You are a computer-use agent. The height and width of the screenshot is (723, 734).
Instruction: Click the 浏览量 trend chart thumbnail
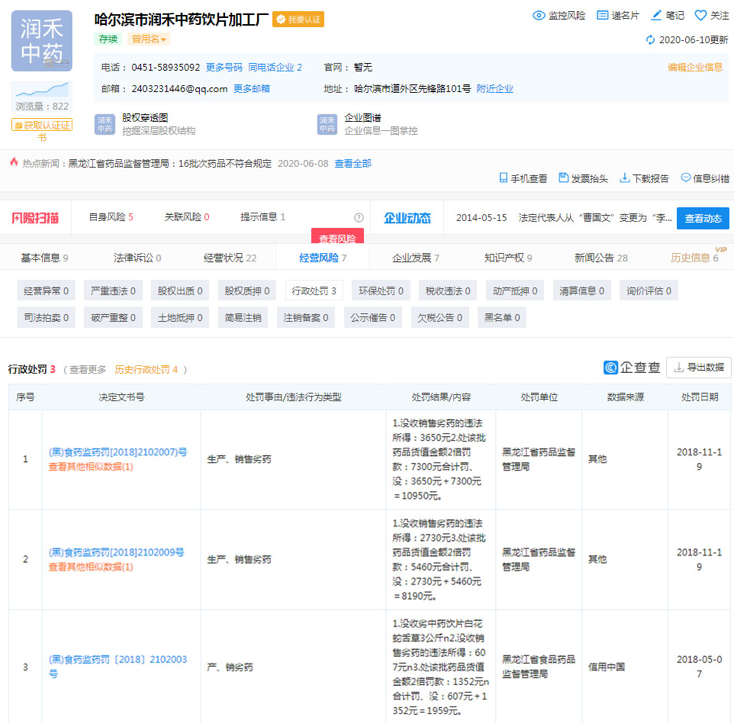(42, 90)
